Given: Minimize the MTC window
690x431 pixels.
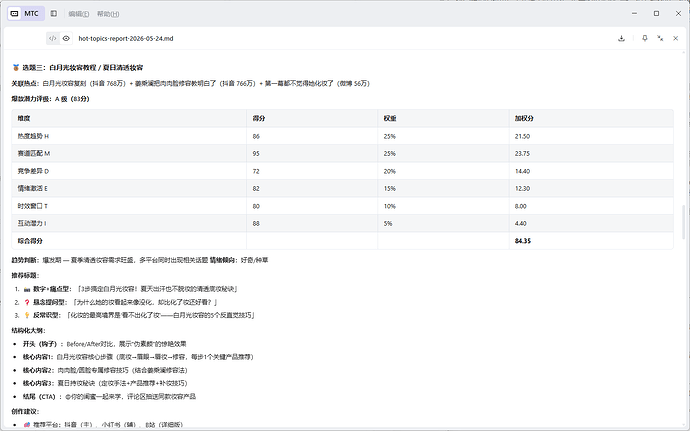Looking at the screenshot, I should pos(634,14).
